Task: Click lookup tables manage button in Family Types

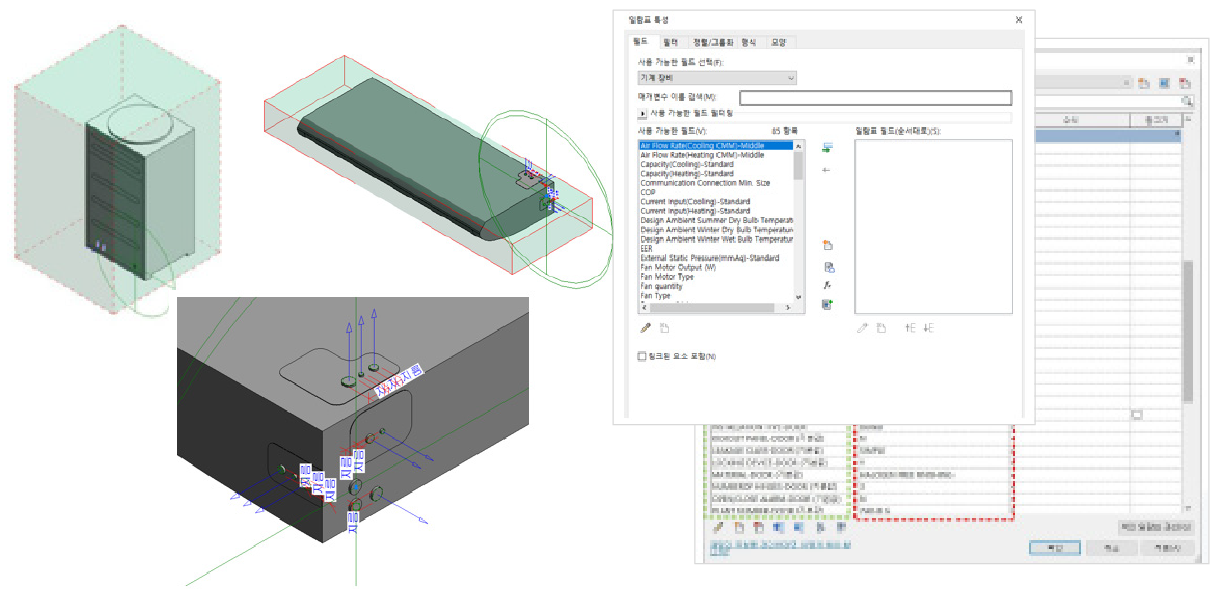Action: point(1155,527)
